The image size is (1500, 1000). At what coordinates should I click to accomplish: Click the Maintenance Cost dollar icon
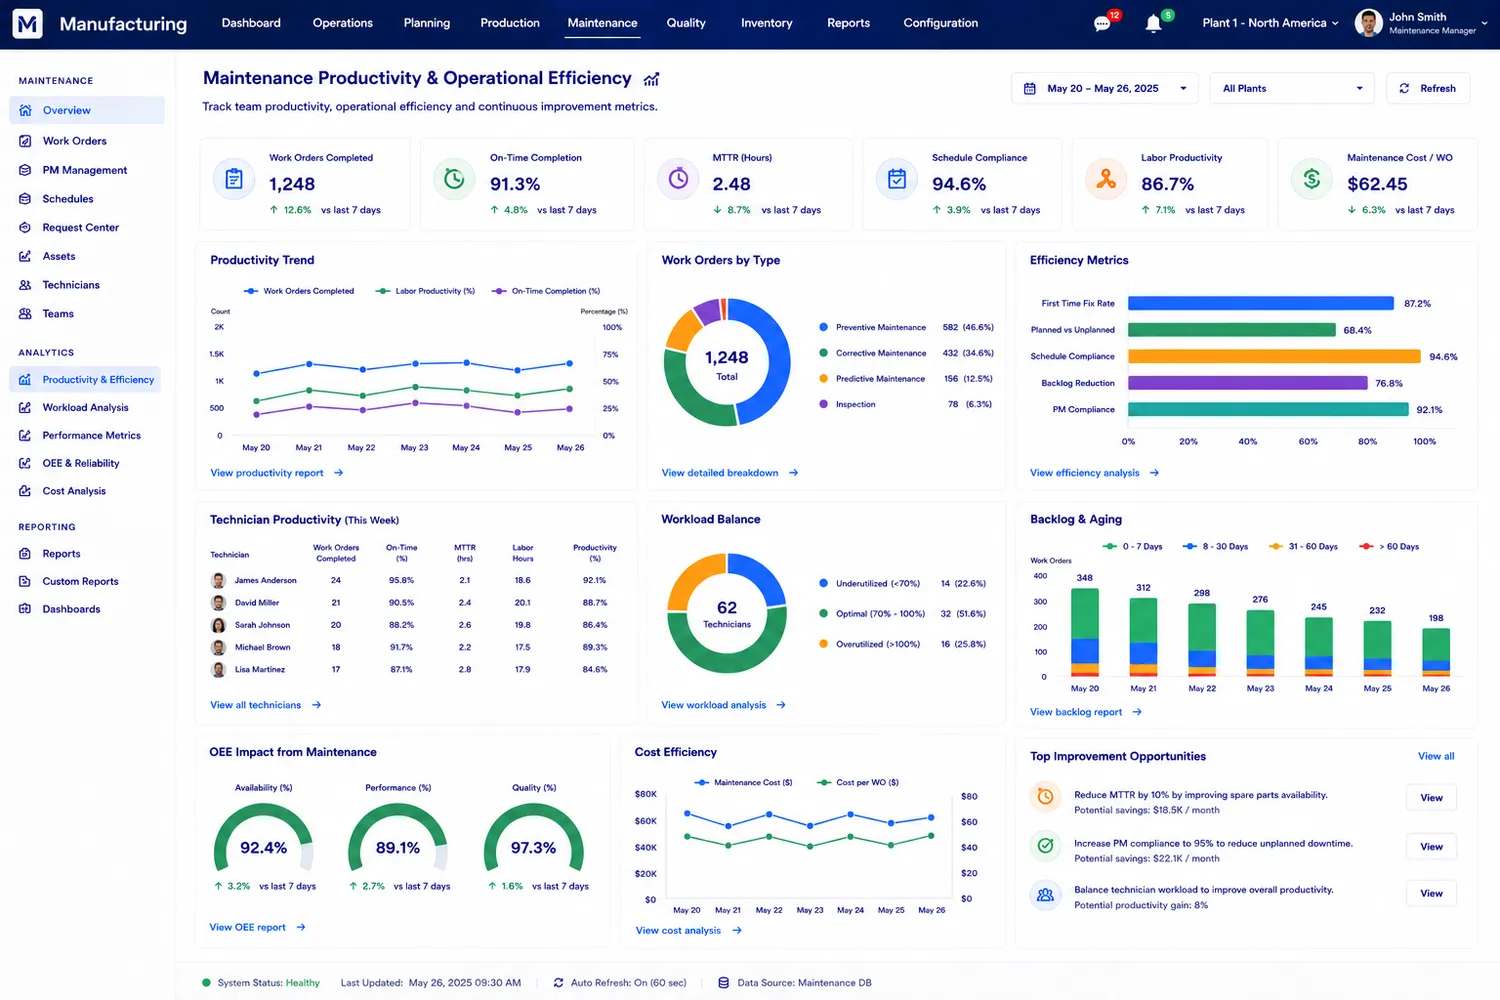1312,180
